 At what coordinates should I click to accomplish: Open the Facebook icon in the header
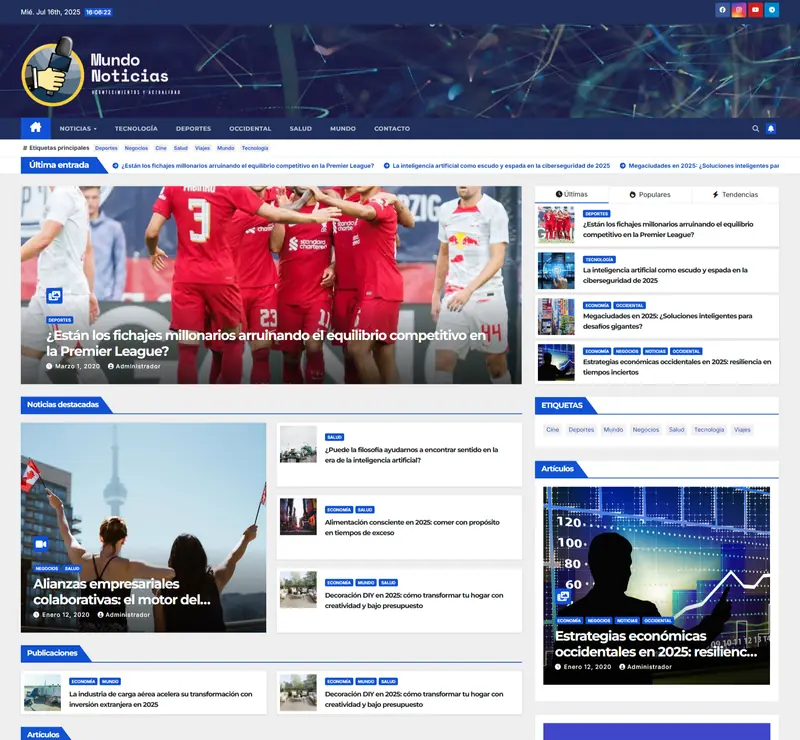point(722,9)
